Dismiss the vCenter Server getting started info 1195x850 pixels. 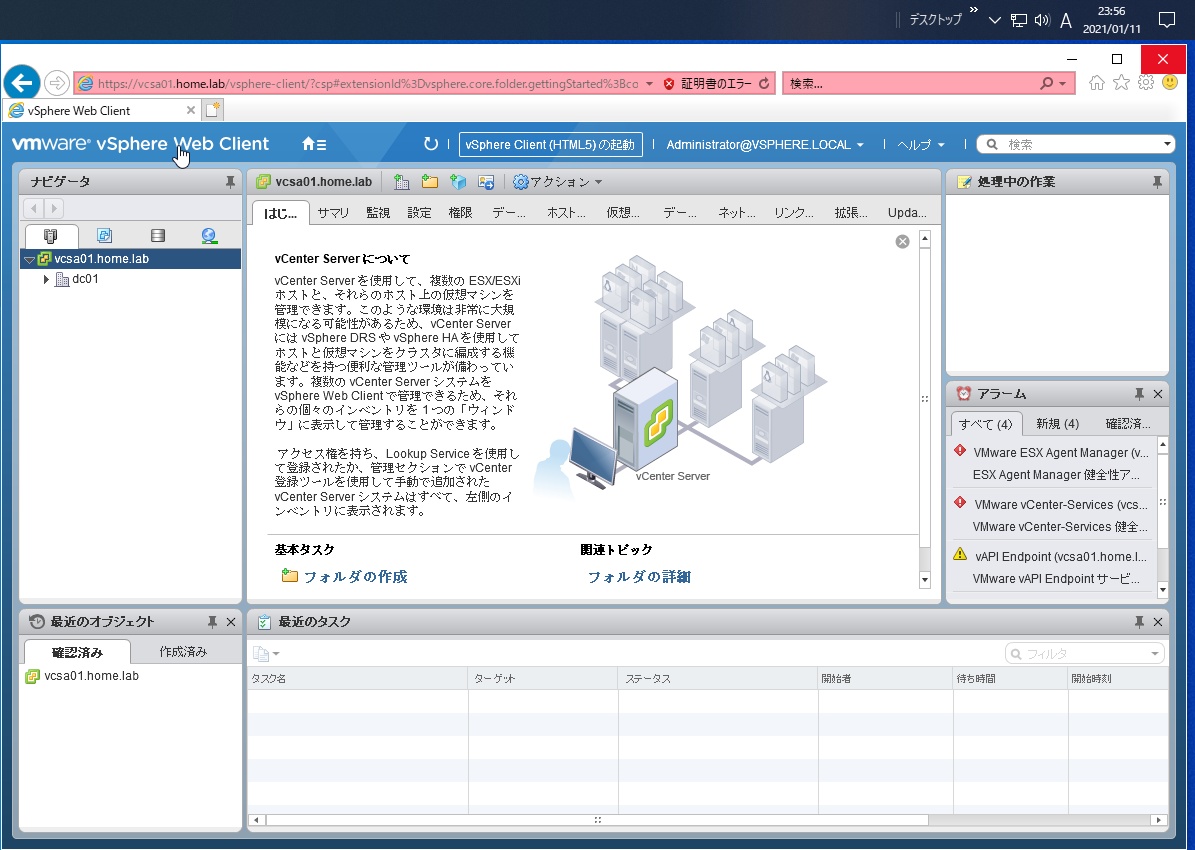[x=902, y=242]
